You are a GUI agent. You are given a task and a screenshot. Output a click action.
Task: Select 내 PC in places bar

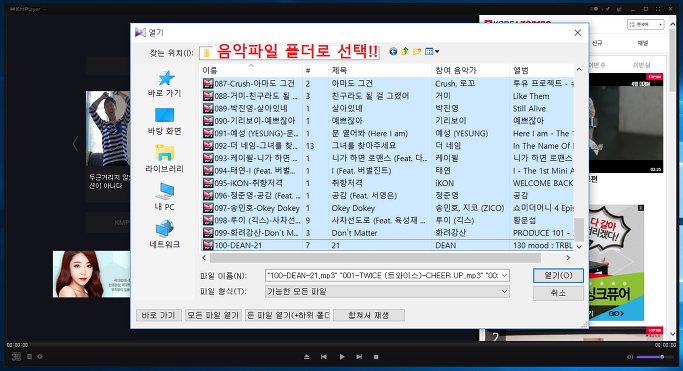click(x=165, y=197)
